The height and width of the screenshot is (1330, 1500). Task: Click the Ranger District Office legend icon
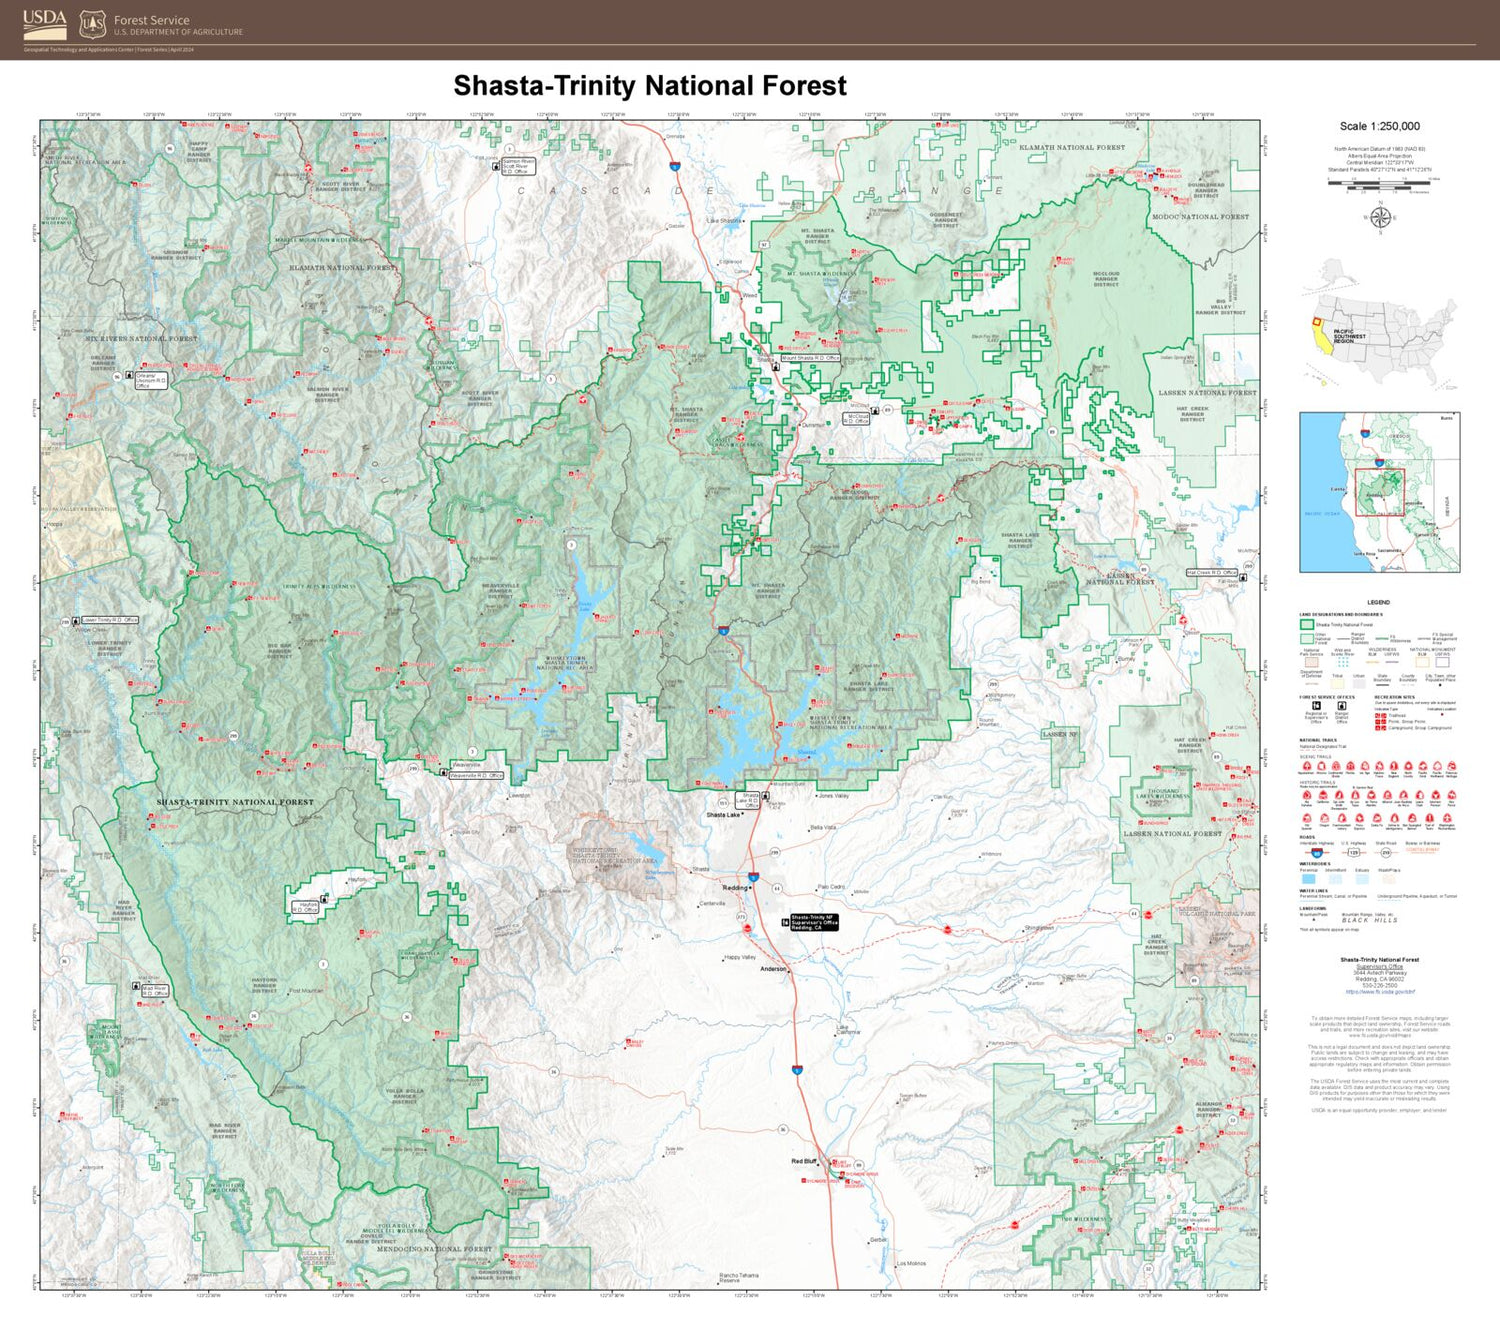coord(1342,706)
